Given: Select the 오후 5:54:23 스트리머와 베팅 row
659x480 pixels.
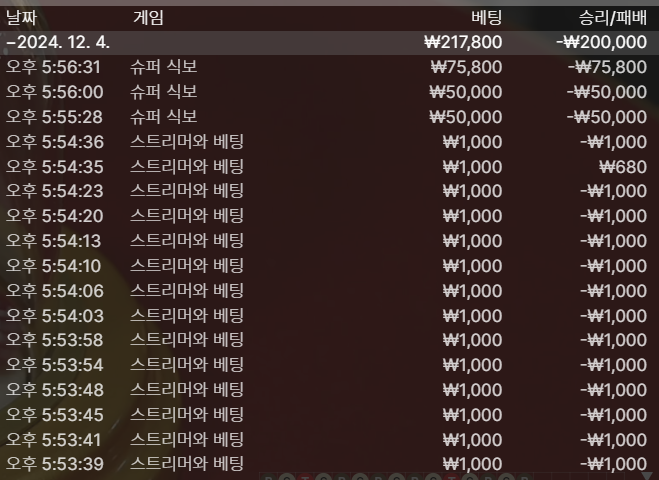Looking at the screenshot, I should click(x=330, y=191).
